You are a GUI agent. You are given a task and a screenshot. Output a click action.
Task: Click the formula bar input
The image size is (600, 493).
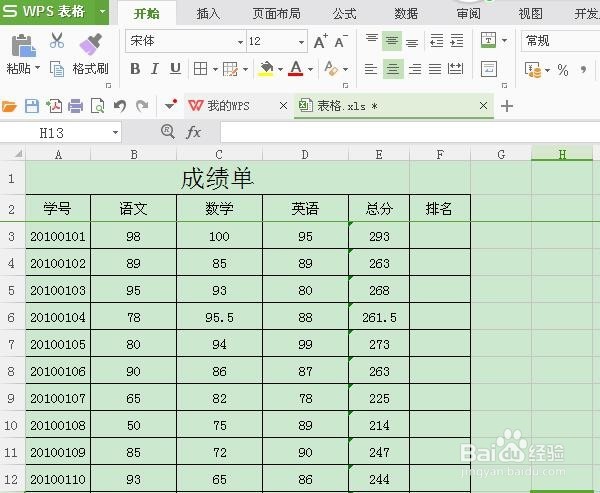pos(409,133)
